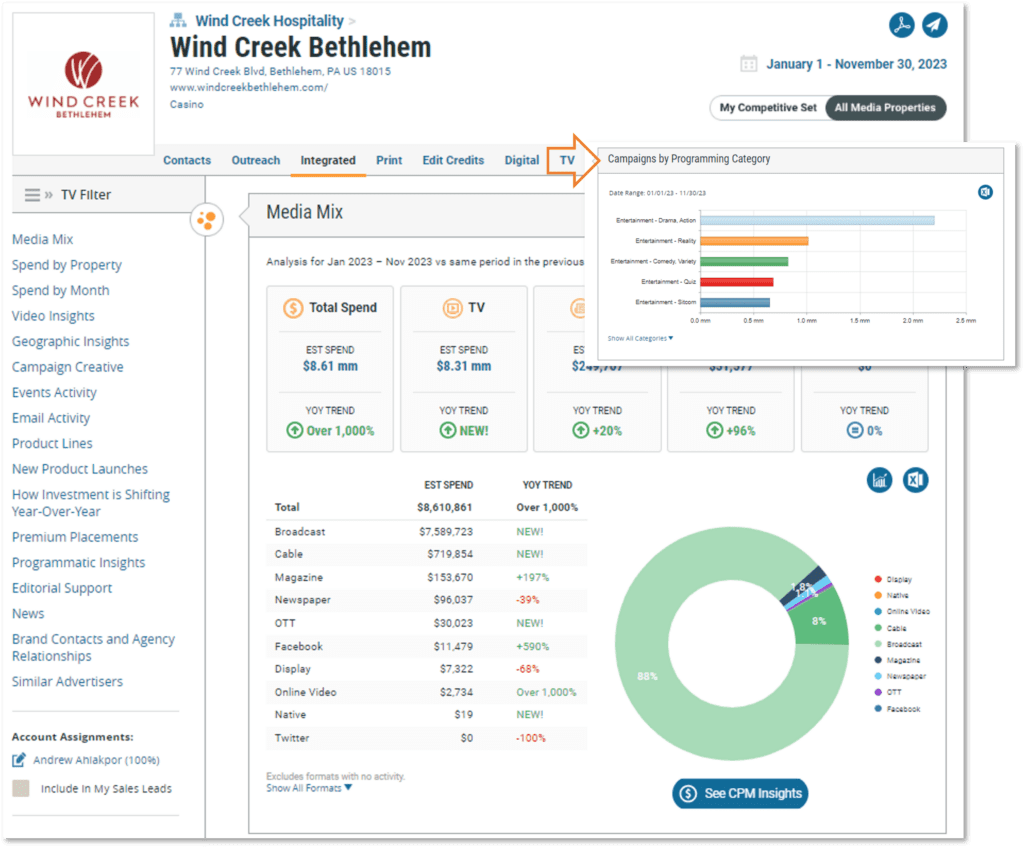Image resolution: width=1024 pixels, height=847 pixels.
Task: Click See CPM Insights button
Action: tap(740, 793)
